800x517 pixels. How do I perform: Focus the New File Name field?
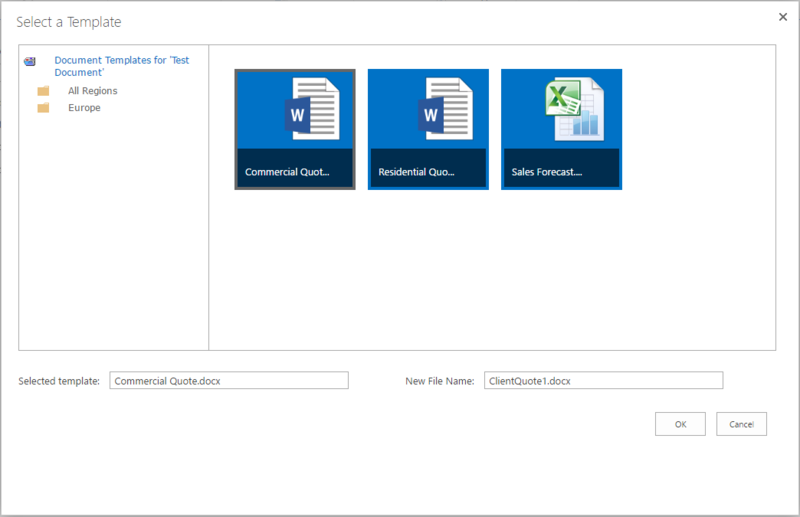tap(602, 380)
